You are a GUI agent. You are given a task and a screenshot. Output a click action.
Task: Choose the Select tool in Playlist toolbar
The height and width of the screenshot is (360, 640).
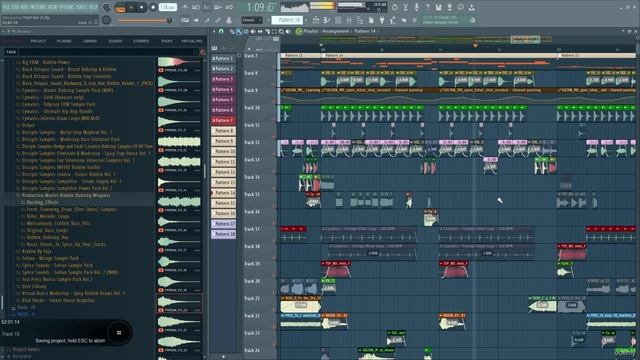click(x=274, y=31)
